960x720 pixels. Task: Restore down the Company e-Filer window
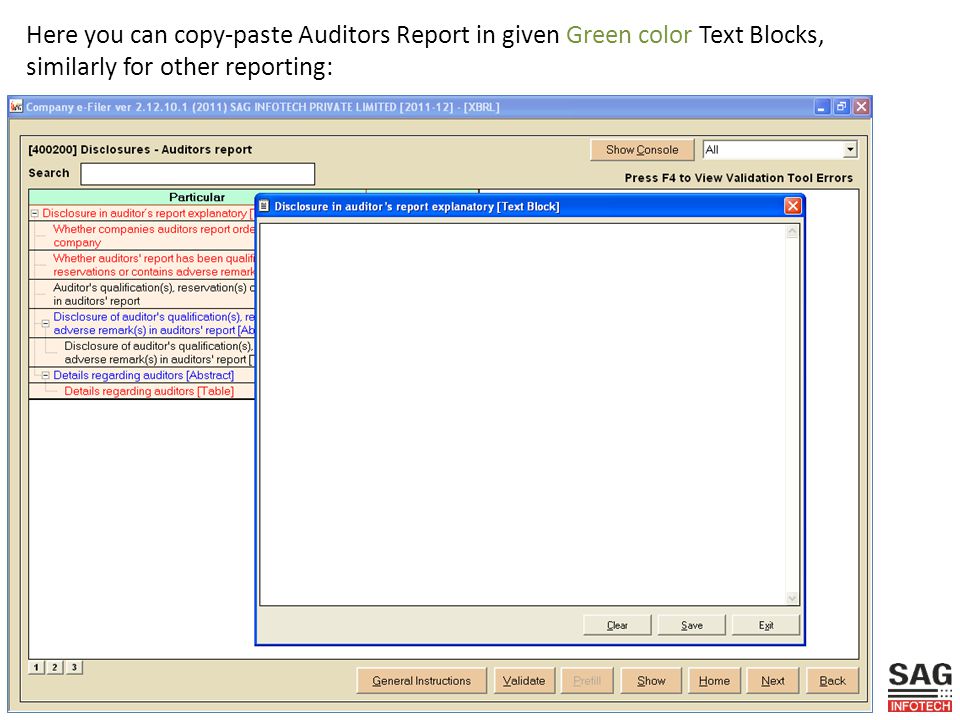pos(842,107)
